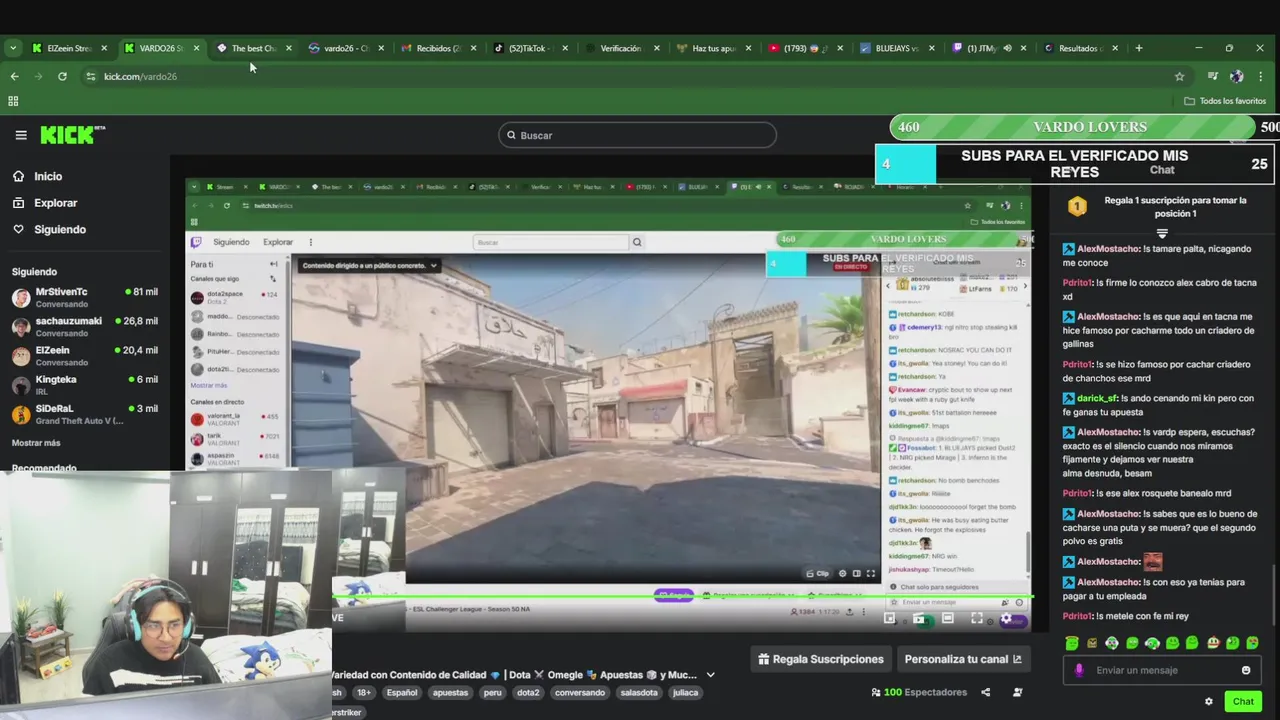Select the apuestas tag

[450, 692]
